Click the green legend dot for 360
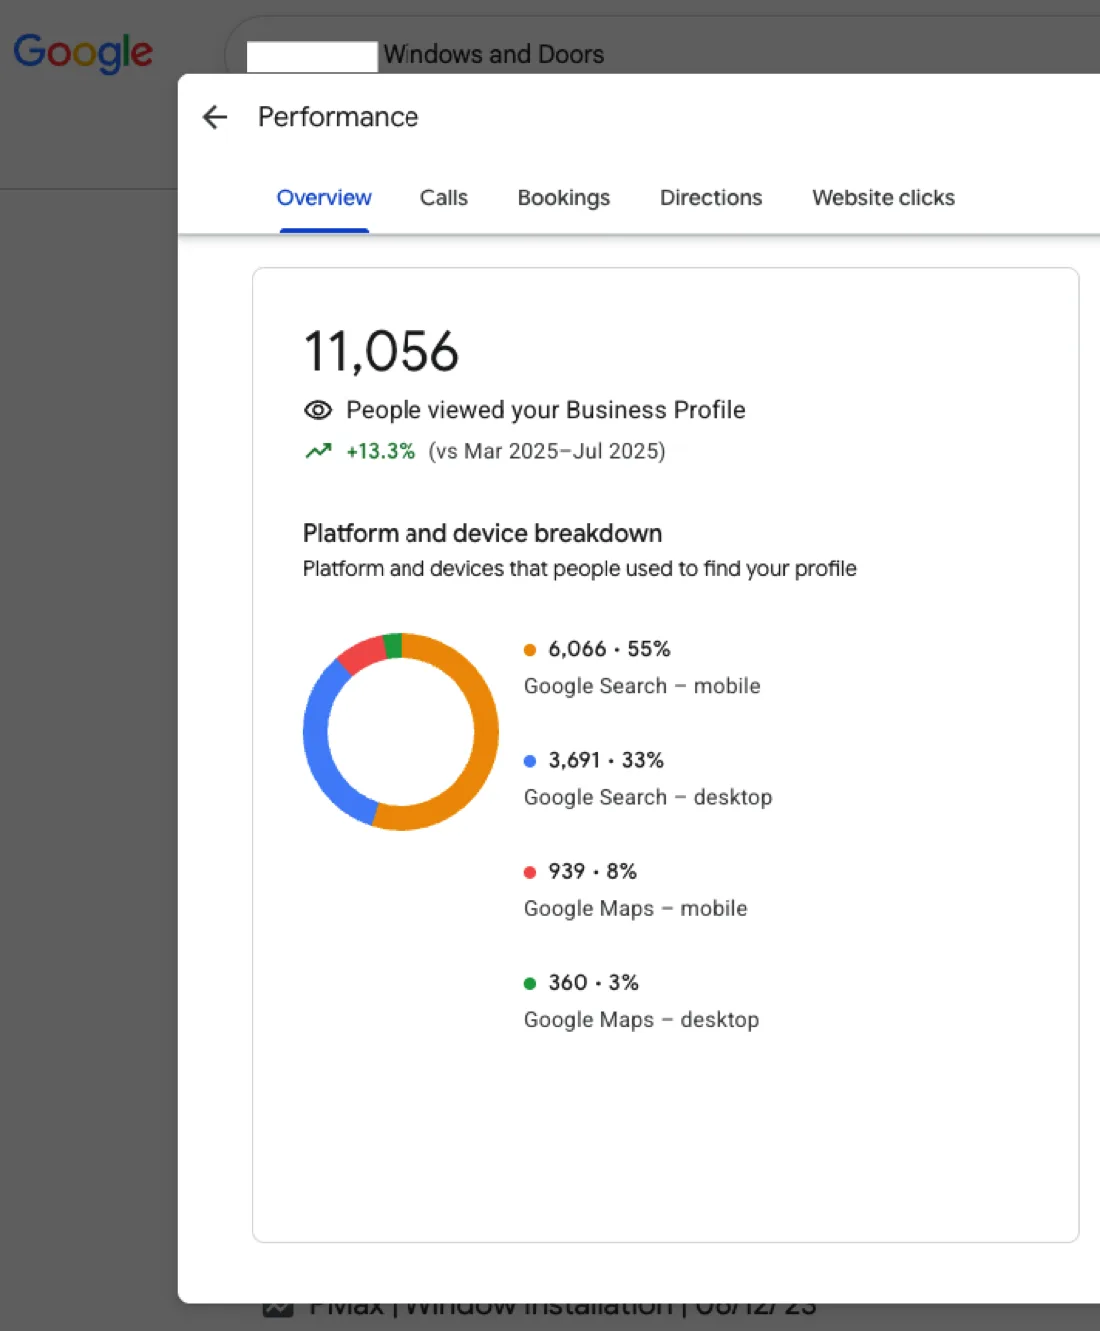Screen dimensions: 1100x1331 coord(530,983)
